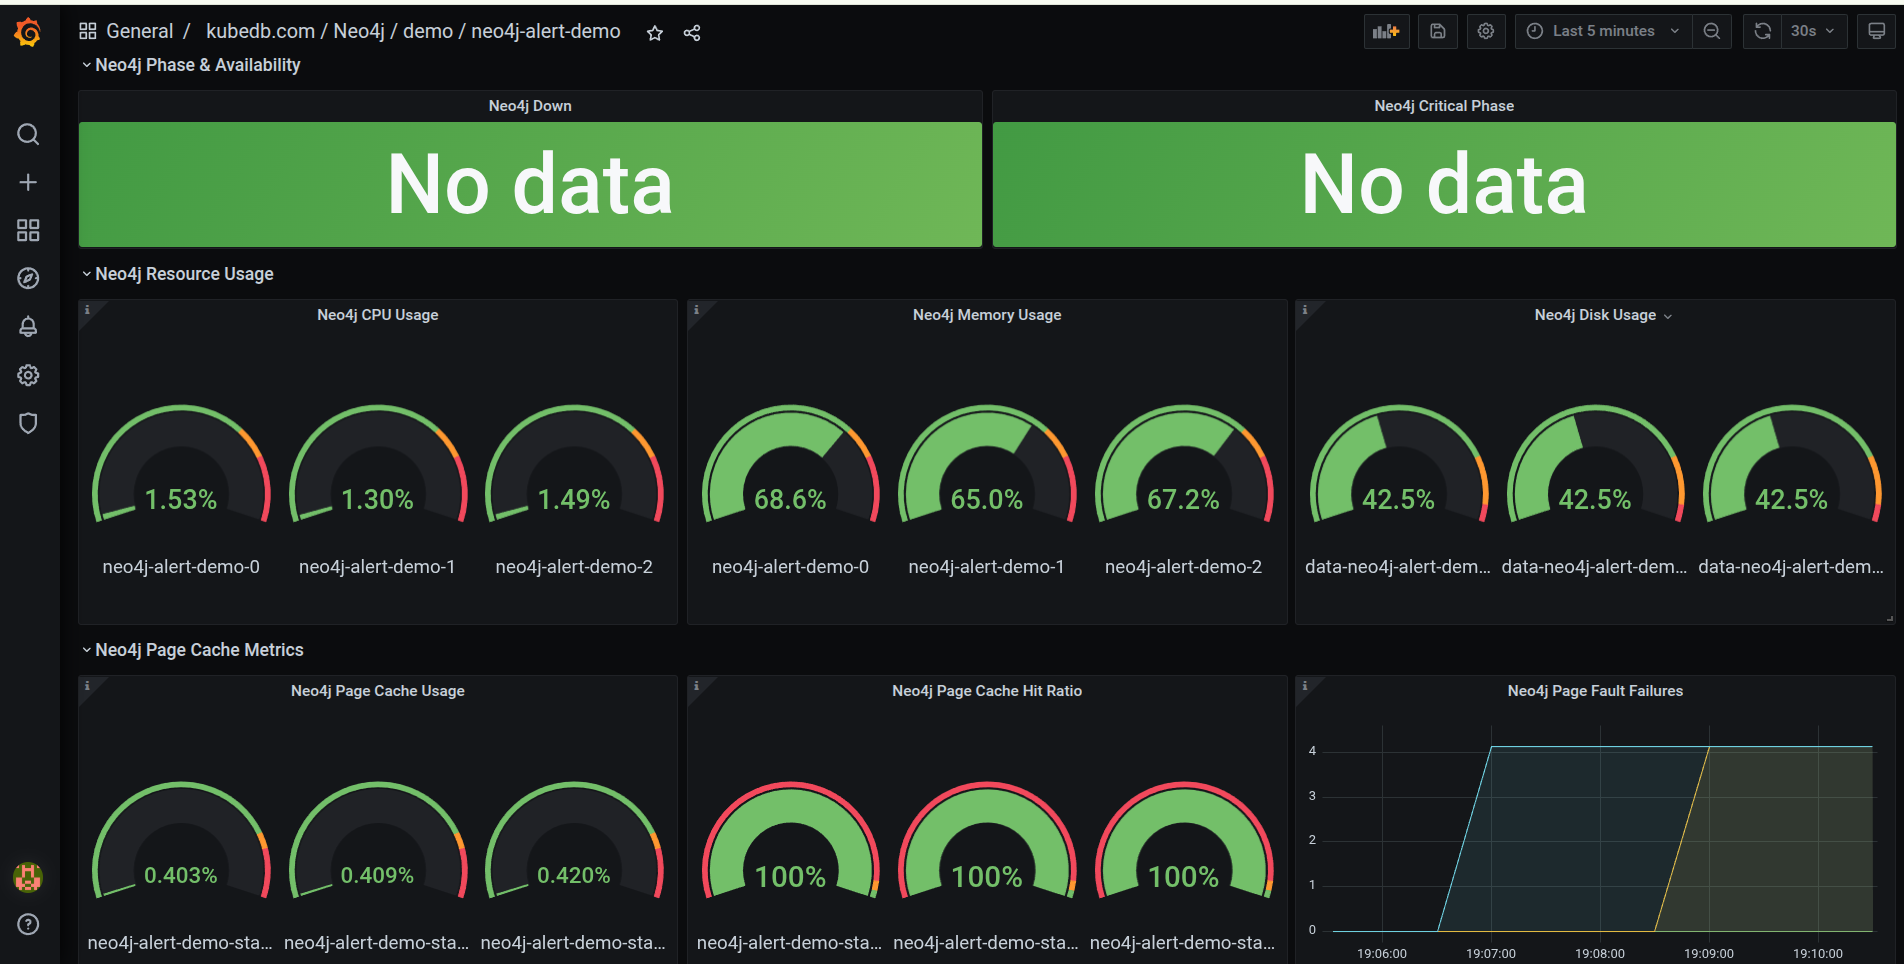Screen dimensions: 1904x964
Task: Open the Last 5 minutes time picker
Action: [x=1603, y=31]
